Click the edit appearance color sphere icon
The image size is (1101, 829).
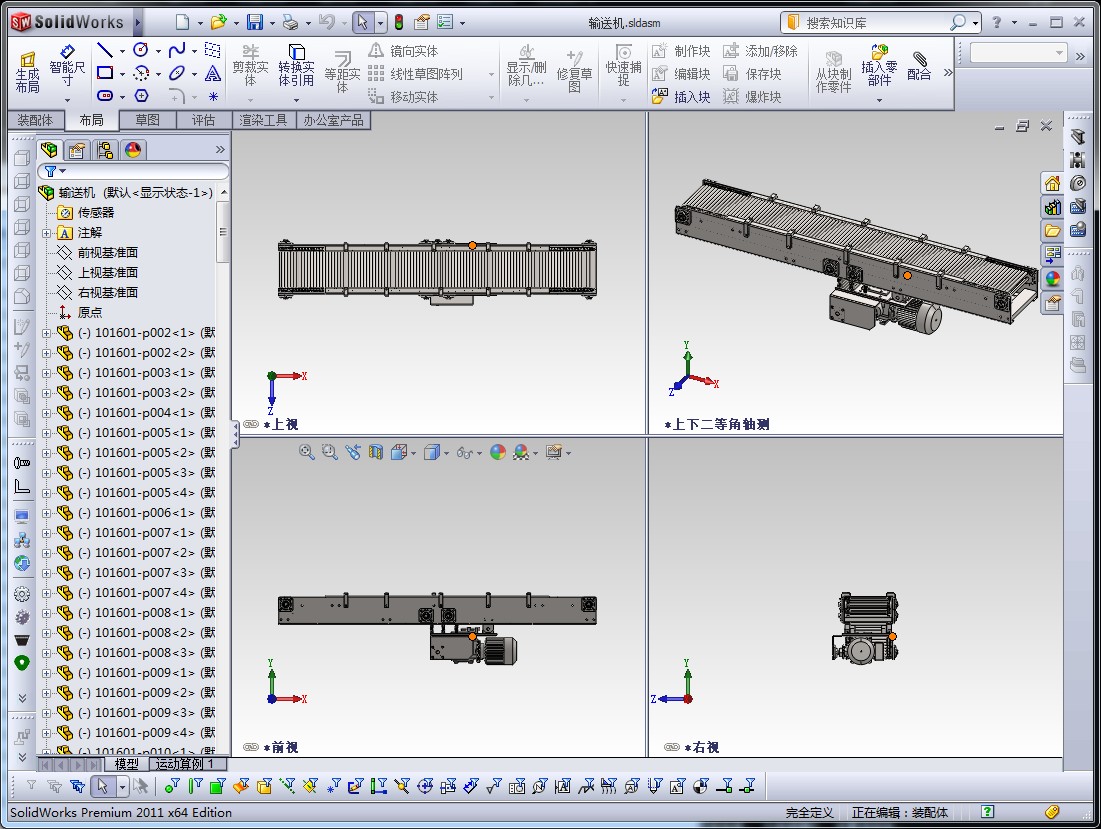(x=498, y=452)
